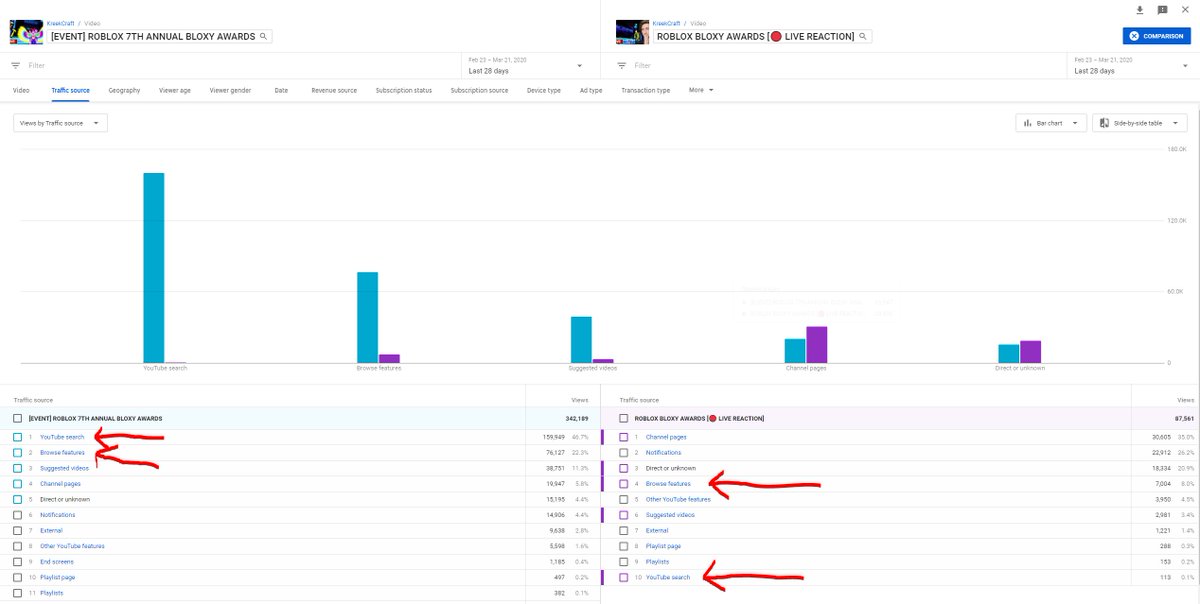Sort LIVE REACTION table by Views column header
The width and height of the screenshot is (1200, 604).
coord(1187,399)
